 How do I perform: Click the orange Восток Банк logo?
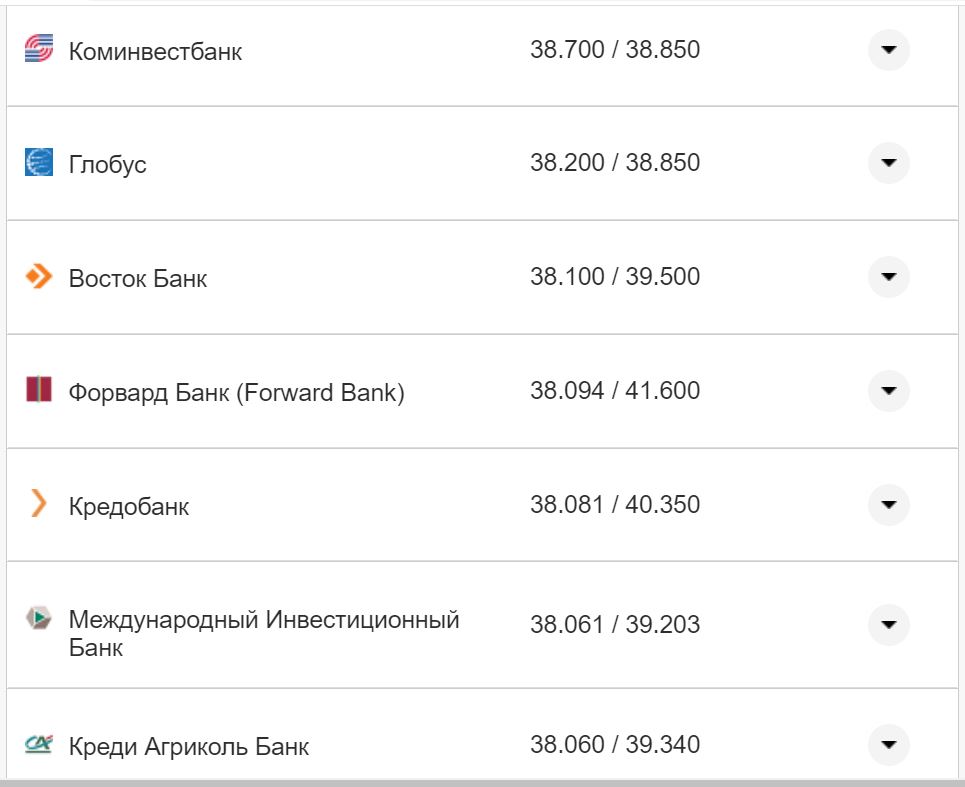(x=40, y=277)
